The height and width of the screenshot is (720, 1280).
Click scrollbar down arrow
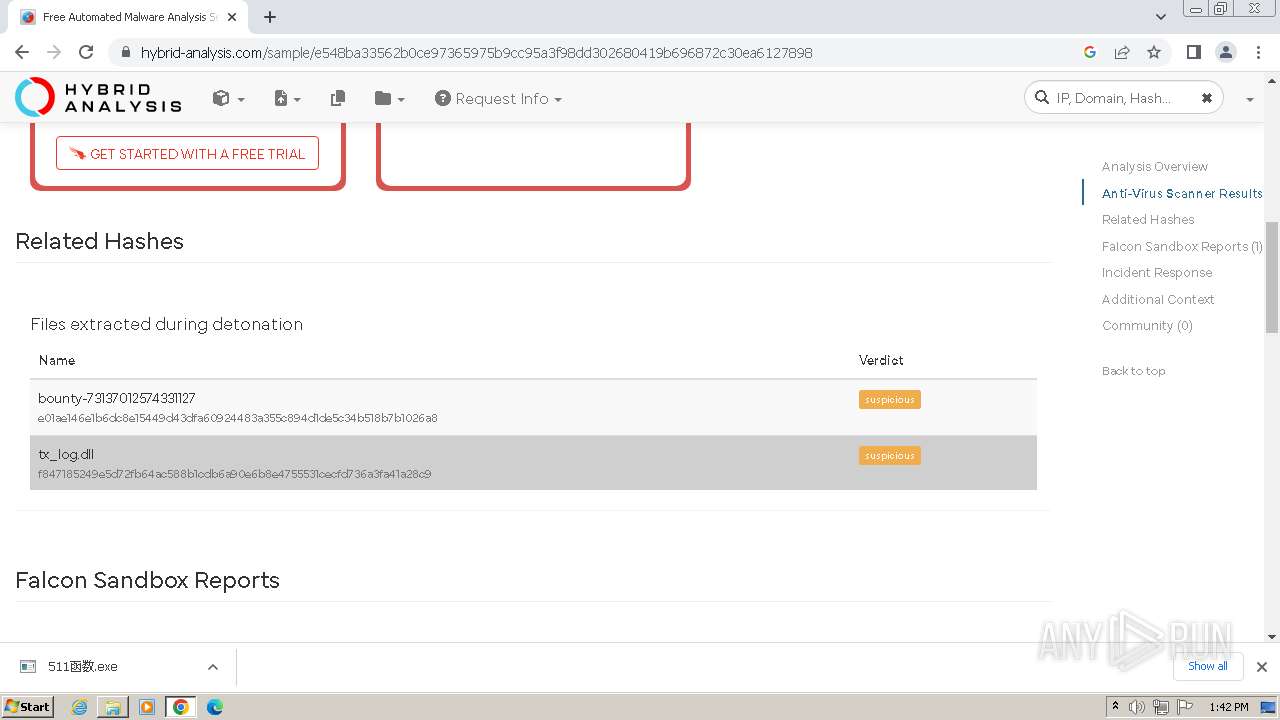pyautogui.click(x=1271, y=636)
